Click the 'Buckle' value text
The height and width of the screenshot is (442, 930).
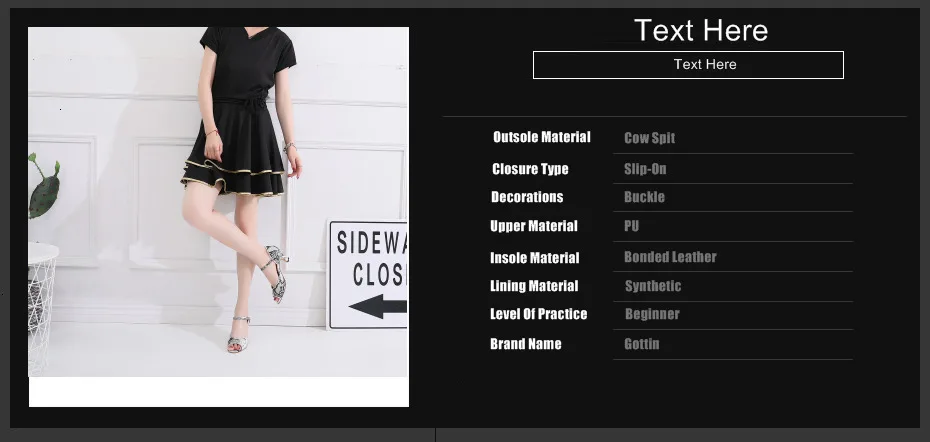pos(644,197)
